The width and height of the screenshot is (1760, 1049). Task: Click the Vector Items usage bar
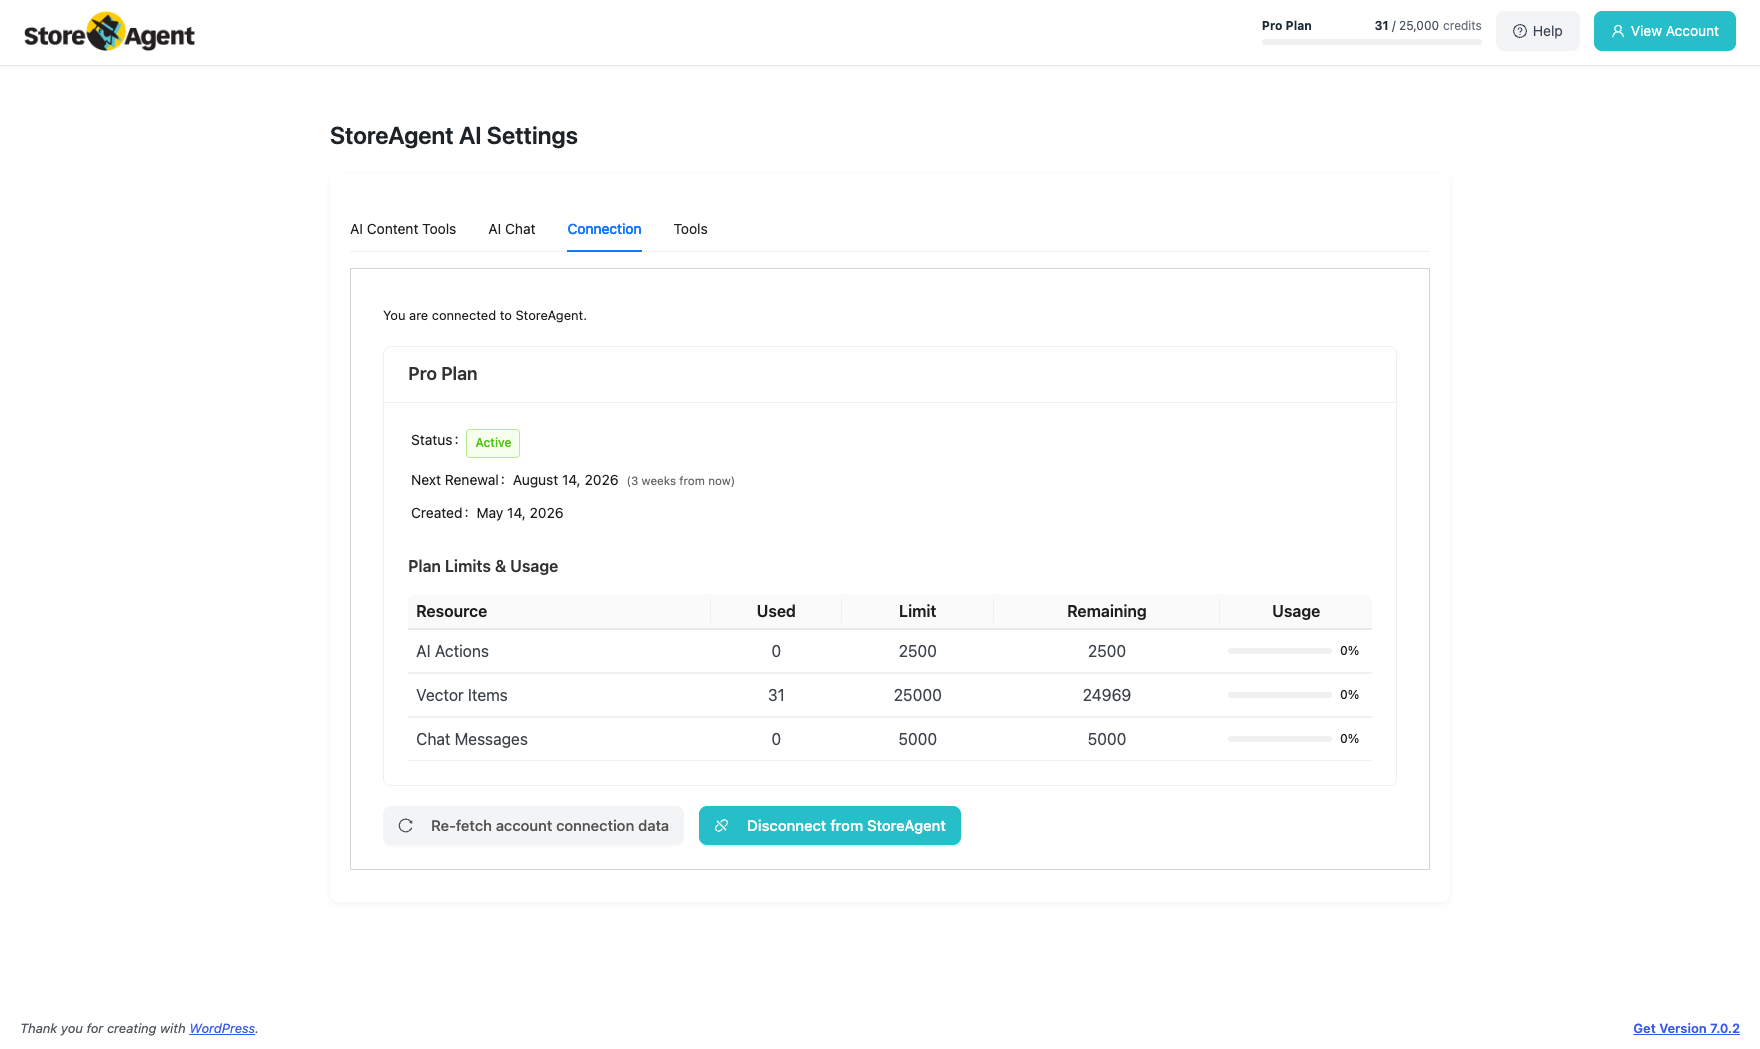pos(1280,695)
